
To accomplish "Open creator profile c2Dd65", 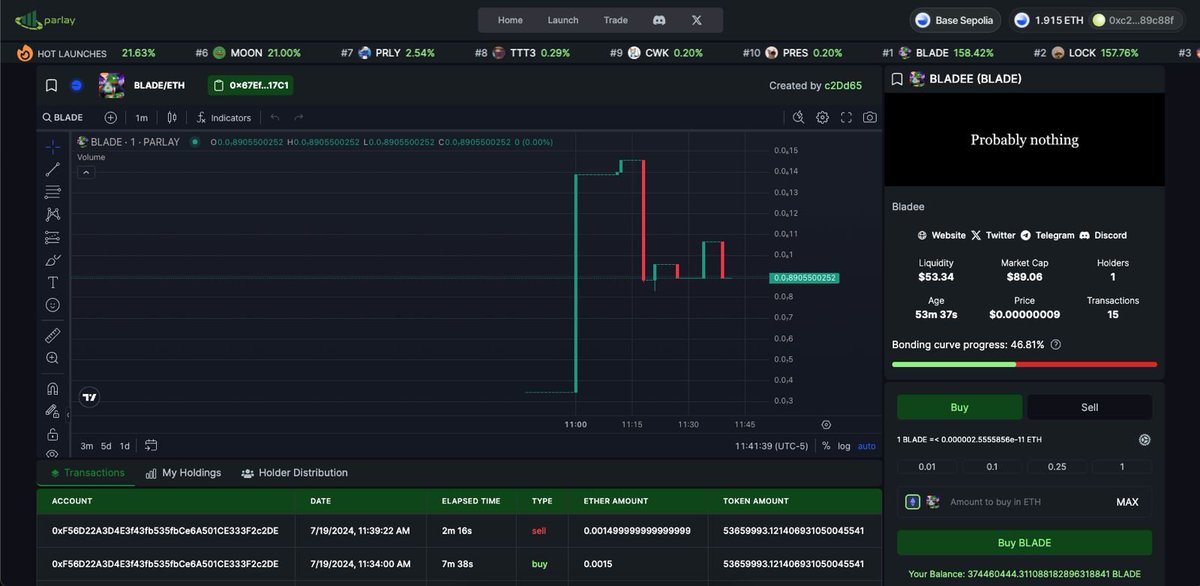I will (x=843, y=86).
